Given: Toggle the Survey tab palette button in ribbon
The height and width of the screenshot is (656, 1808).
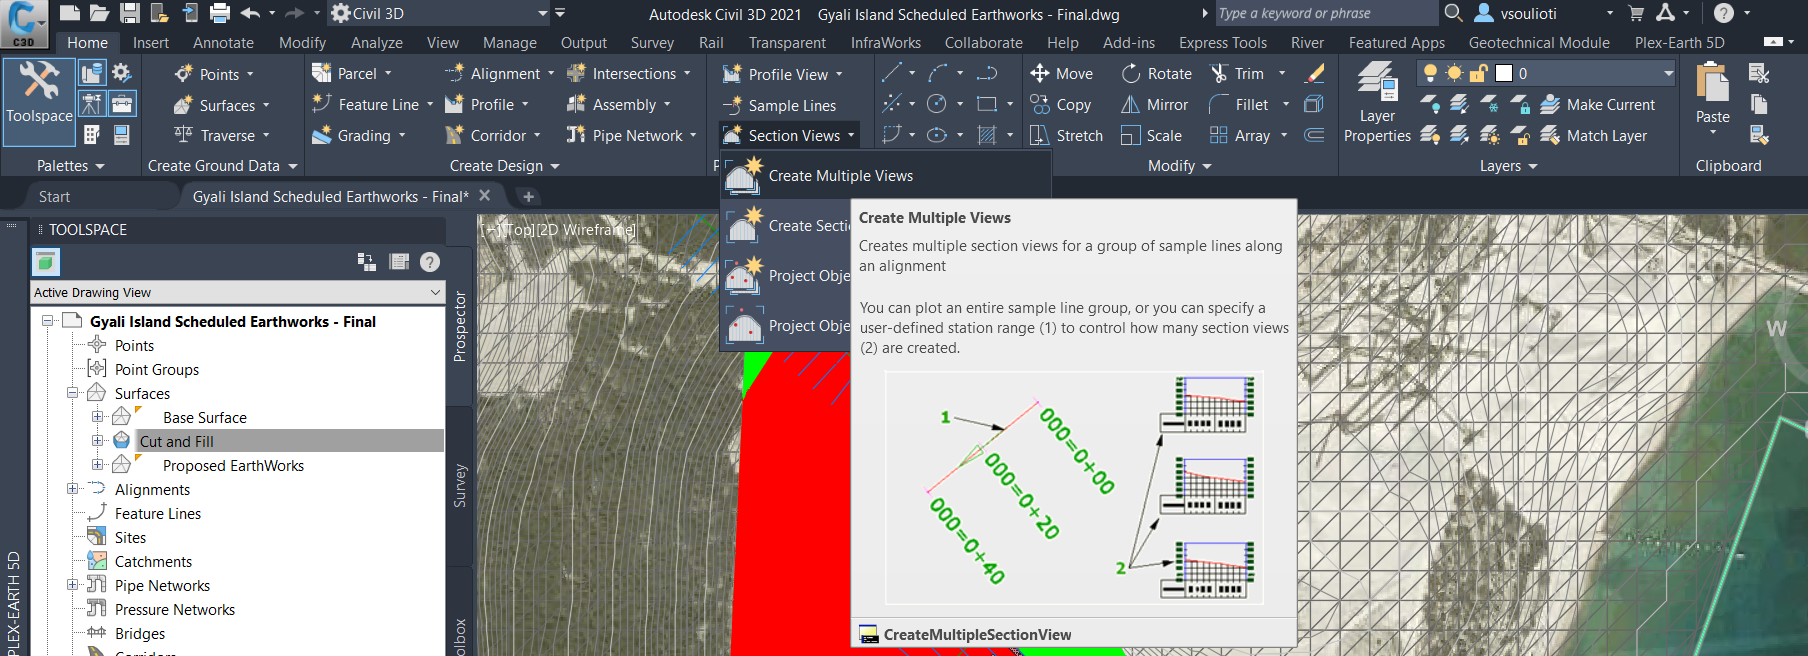Looking at the screenshot, I should pyautogui.click(x=91, y=104).
